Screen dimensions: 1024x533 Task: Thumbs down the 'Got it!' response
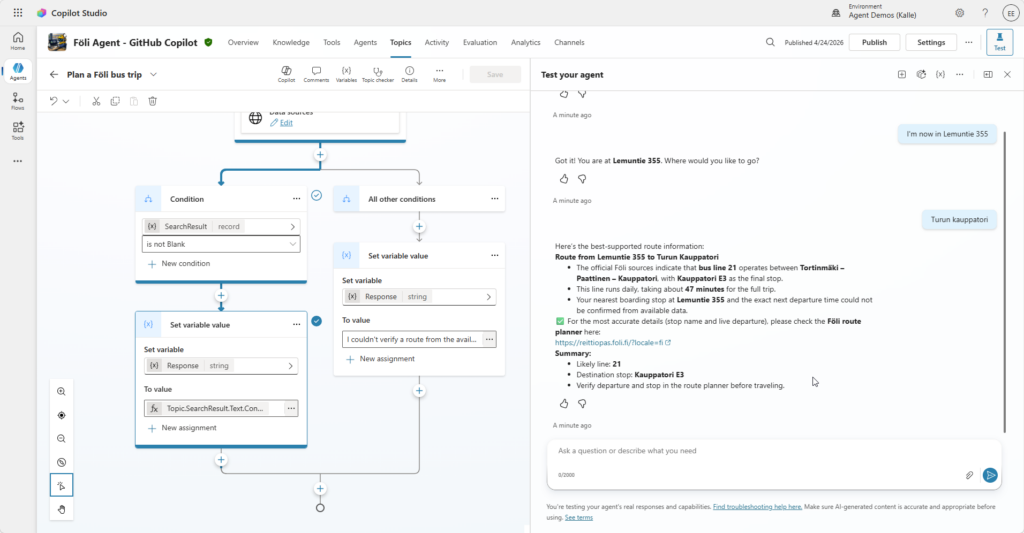(582, 179)
